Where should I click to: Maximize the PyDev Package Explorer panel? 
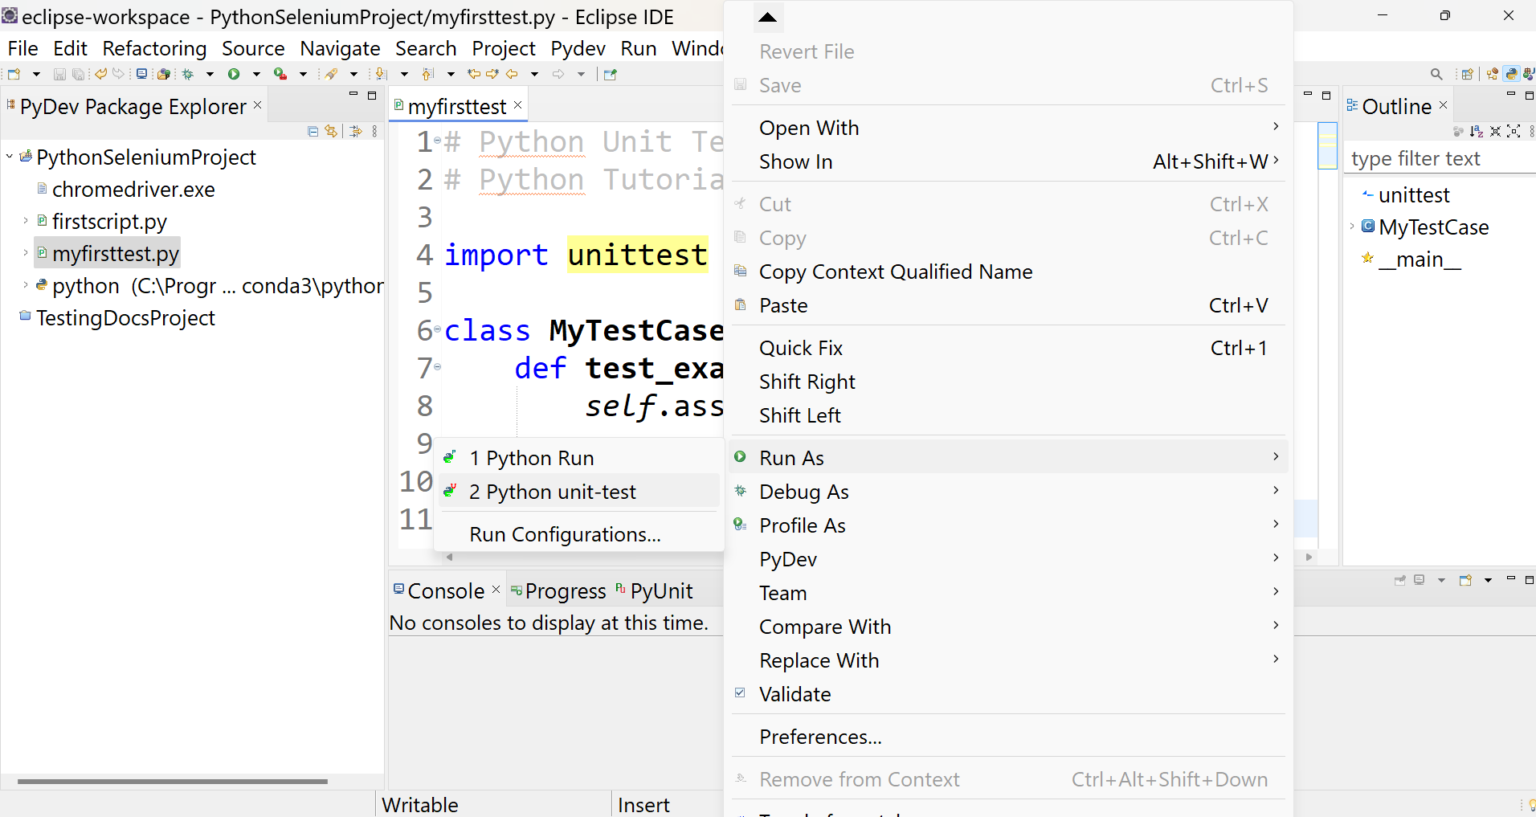[x=372, y=95]
